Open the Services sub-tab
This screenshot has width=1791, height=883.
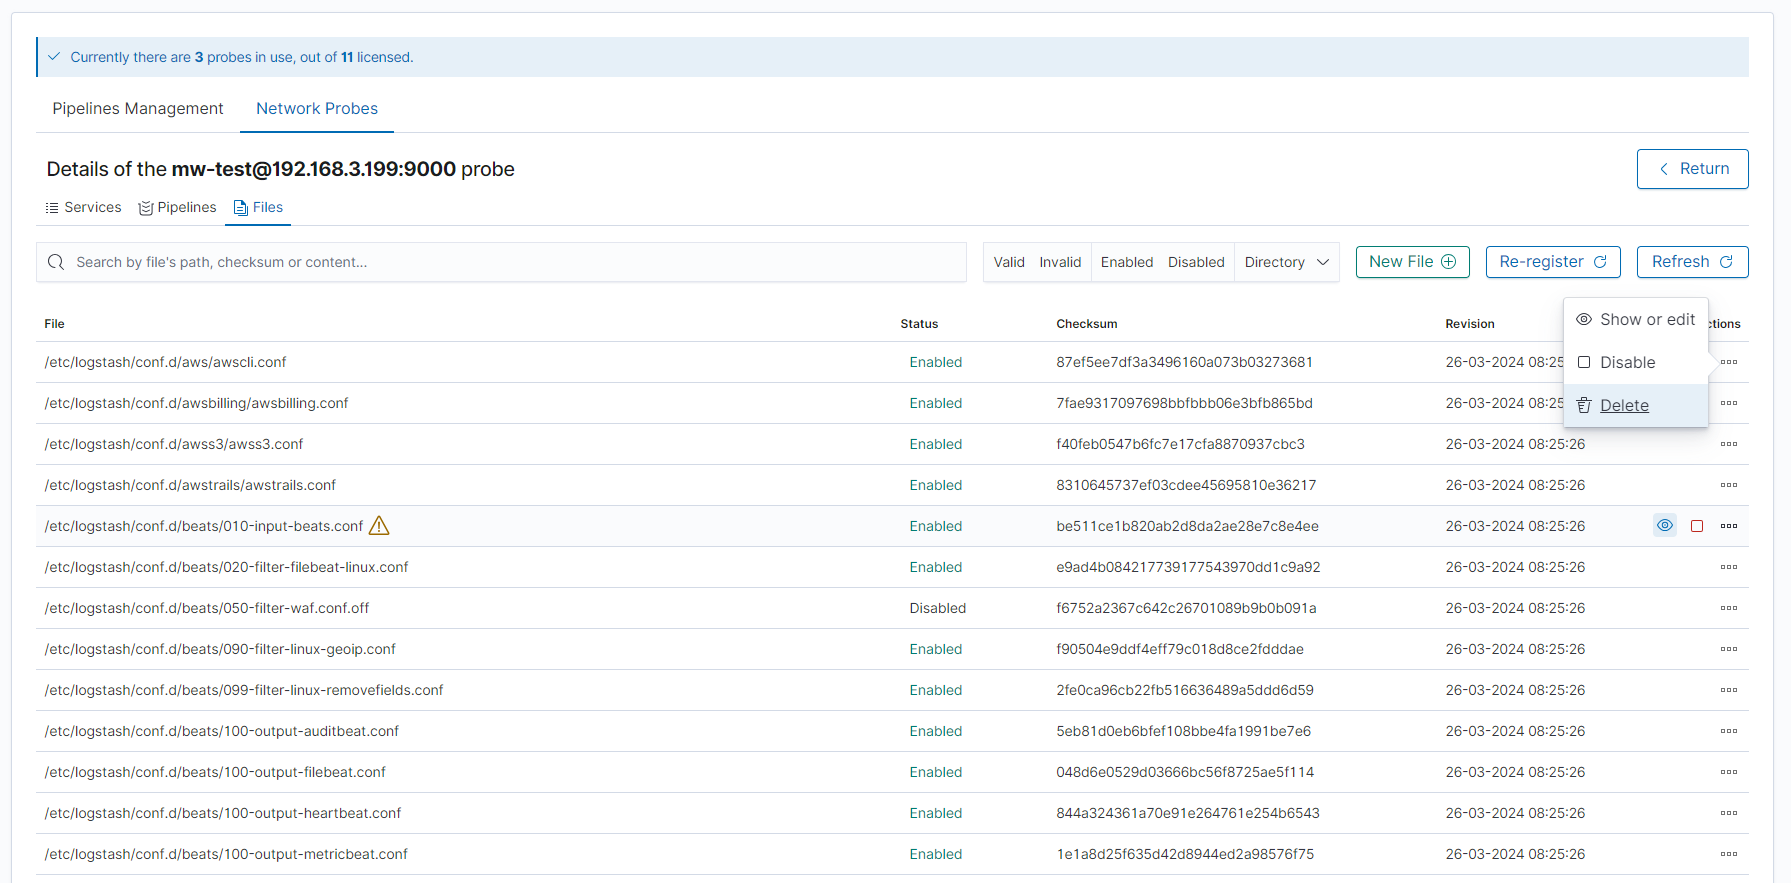[x=84, y=208]
